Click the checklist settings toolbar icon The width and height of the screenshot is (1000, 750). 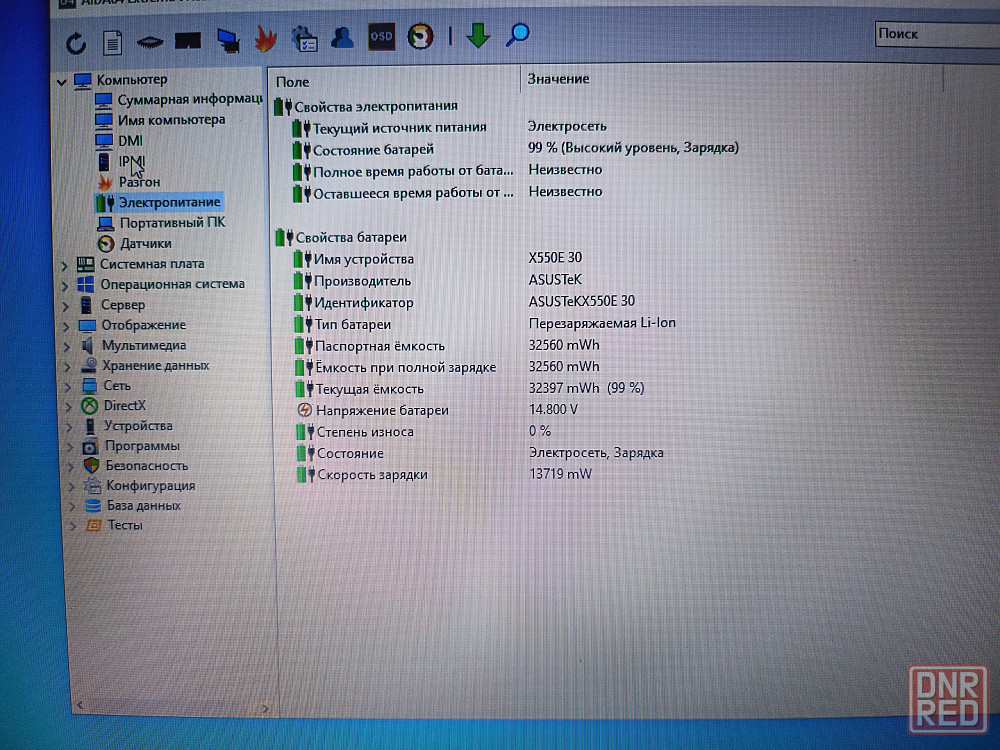[304, 38]
